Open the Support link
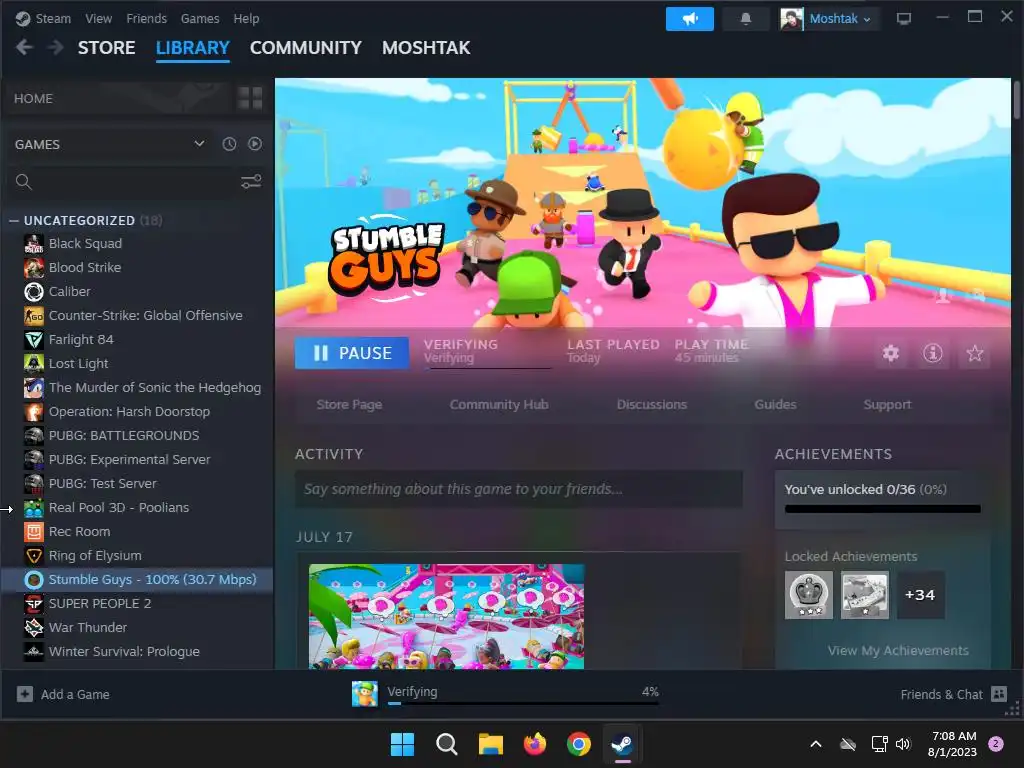The height and width of the screenshot is (768, 1024). (x=887, y=405)
